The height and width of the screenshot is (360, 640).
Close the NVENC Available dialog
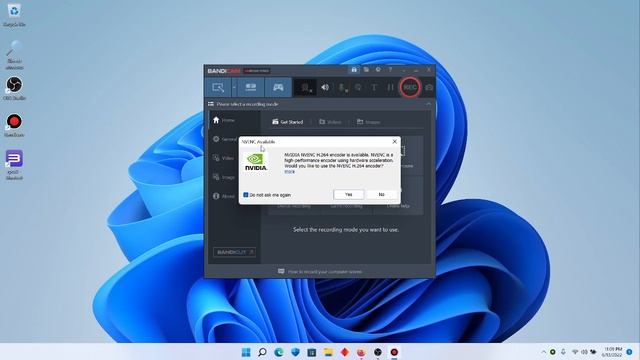394,142
